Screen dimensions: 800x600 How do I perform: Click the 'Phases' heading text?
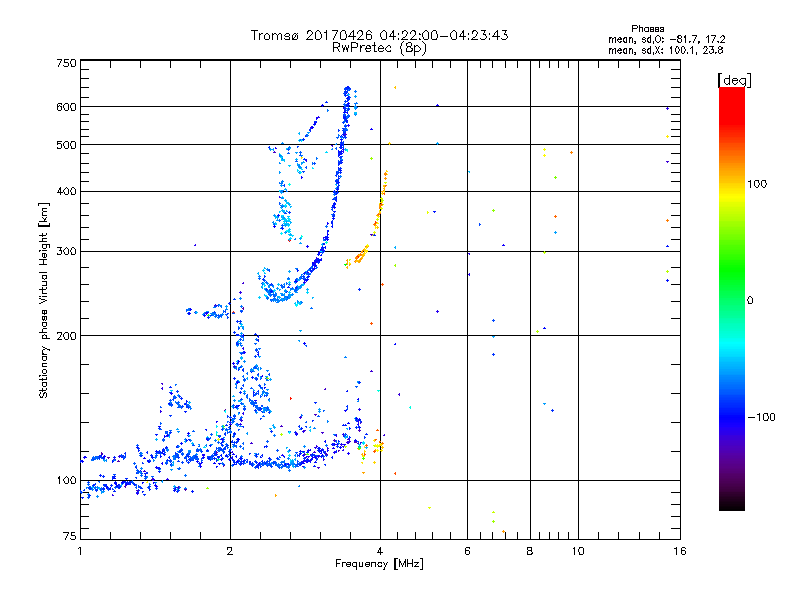pos(647,29)
